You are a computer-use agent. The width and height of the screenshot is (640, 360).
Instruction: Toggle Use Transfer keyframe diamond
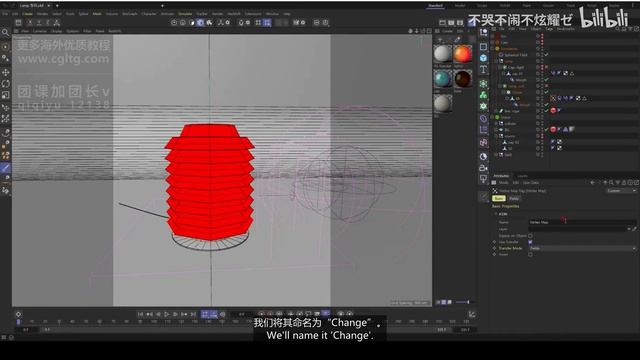(494, 242)
